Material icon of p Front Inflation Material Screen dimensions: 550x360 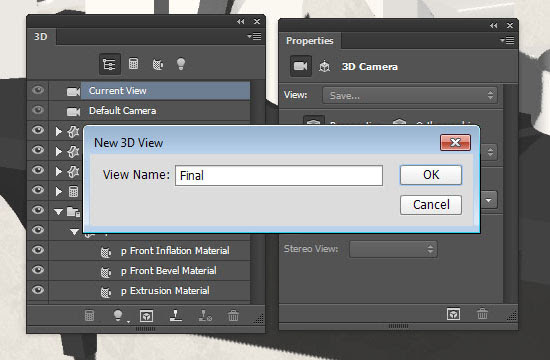point(106,252)
